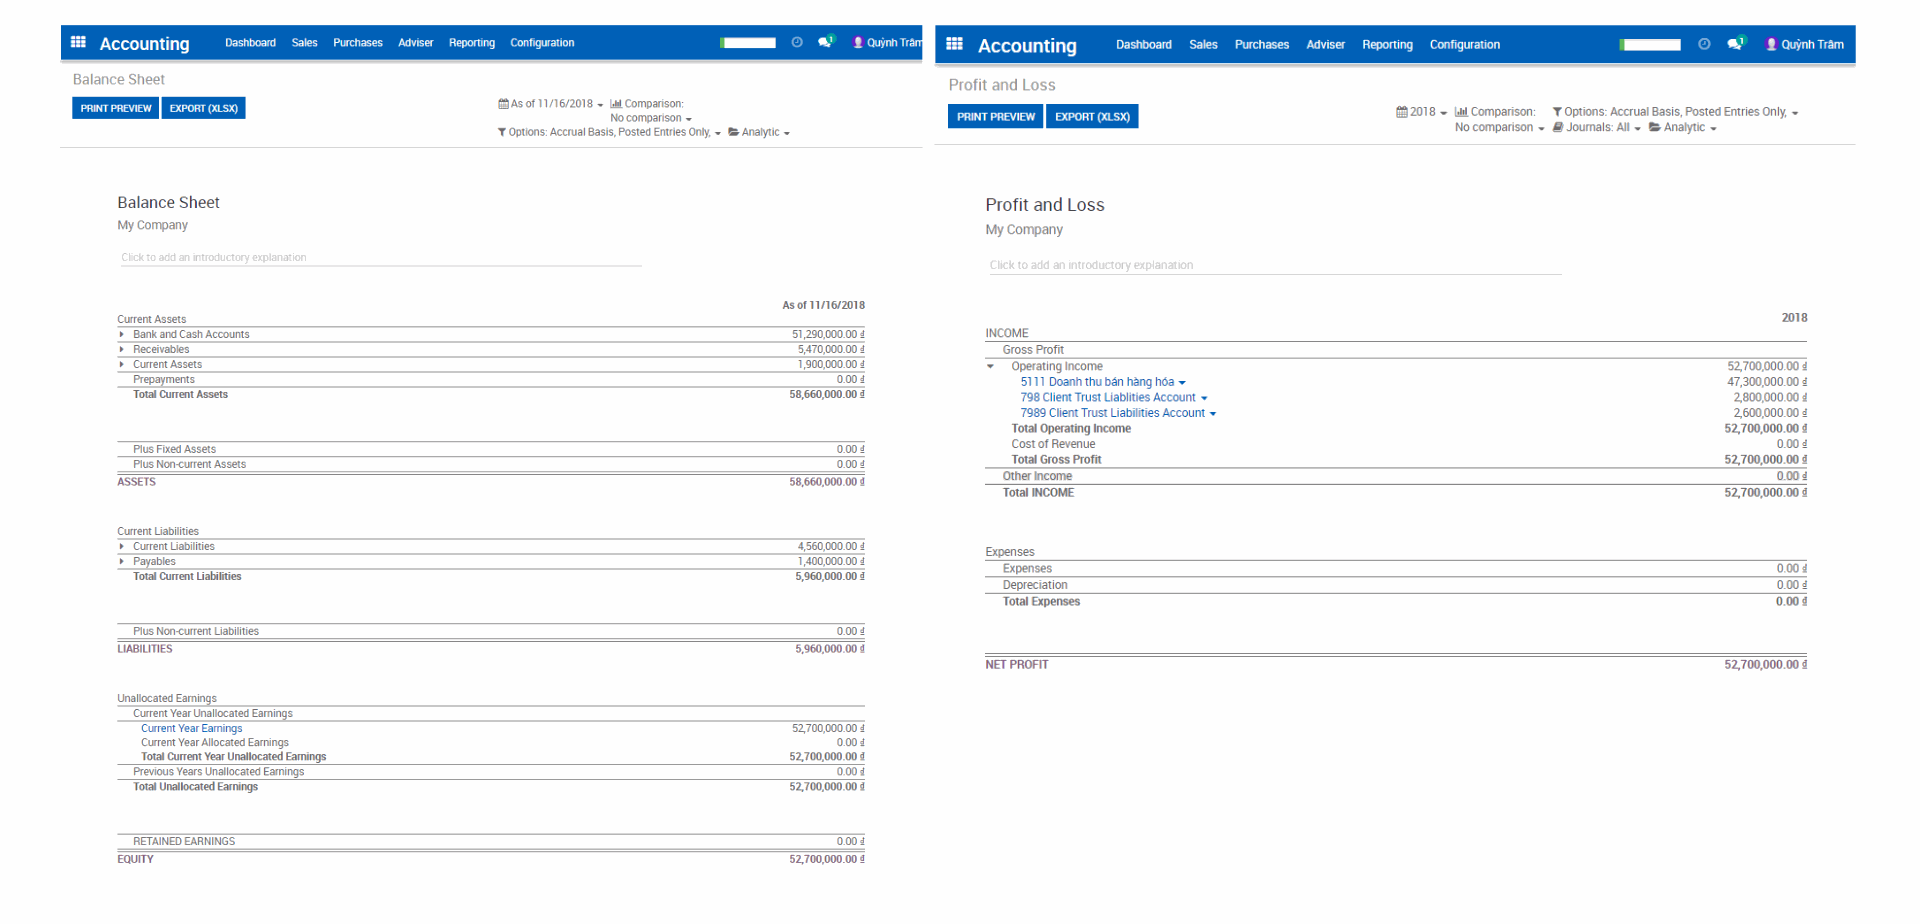The height and width of the screenshot is (924, 1920).
Task: Click the Journals book icon on Profit and Loss
Action: pyautogui.click(x=1557, y=127)
